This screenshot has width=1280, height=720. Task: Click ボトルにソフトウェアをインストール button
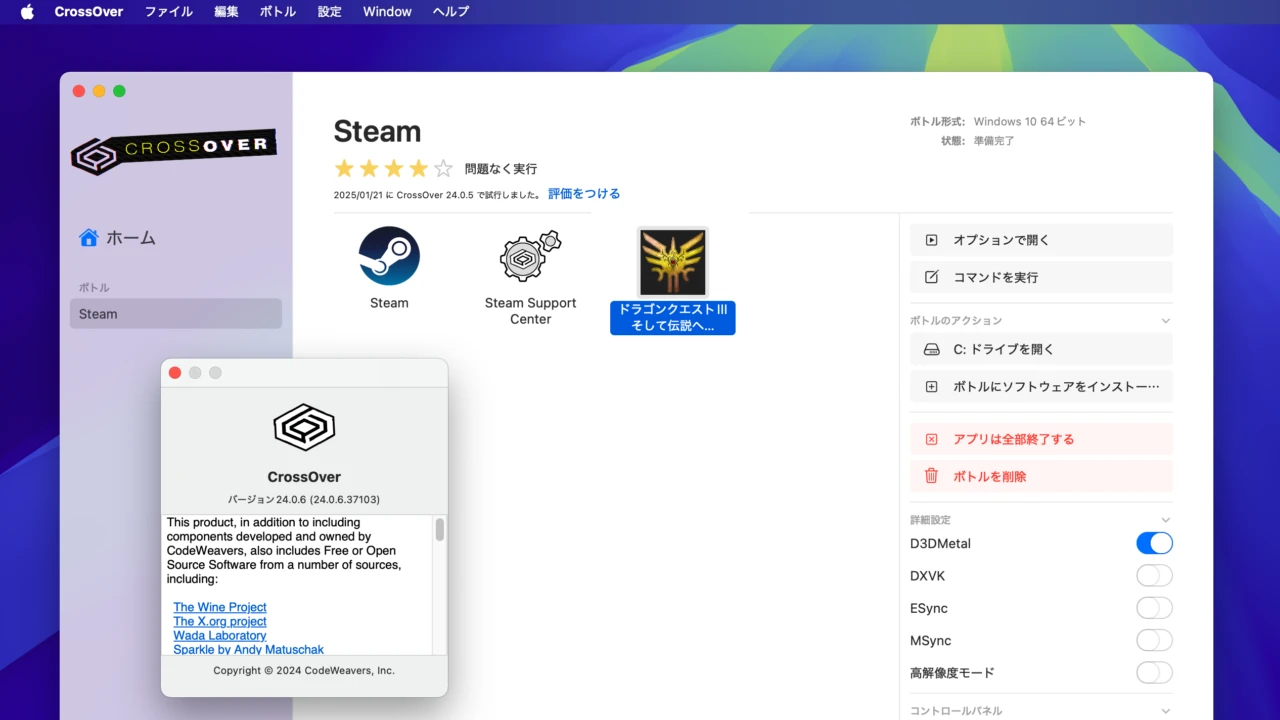click(x=1041, y=386)
